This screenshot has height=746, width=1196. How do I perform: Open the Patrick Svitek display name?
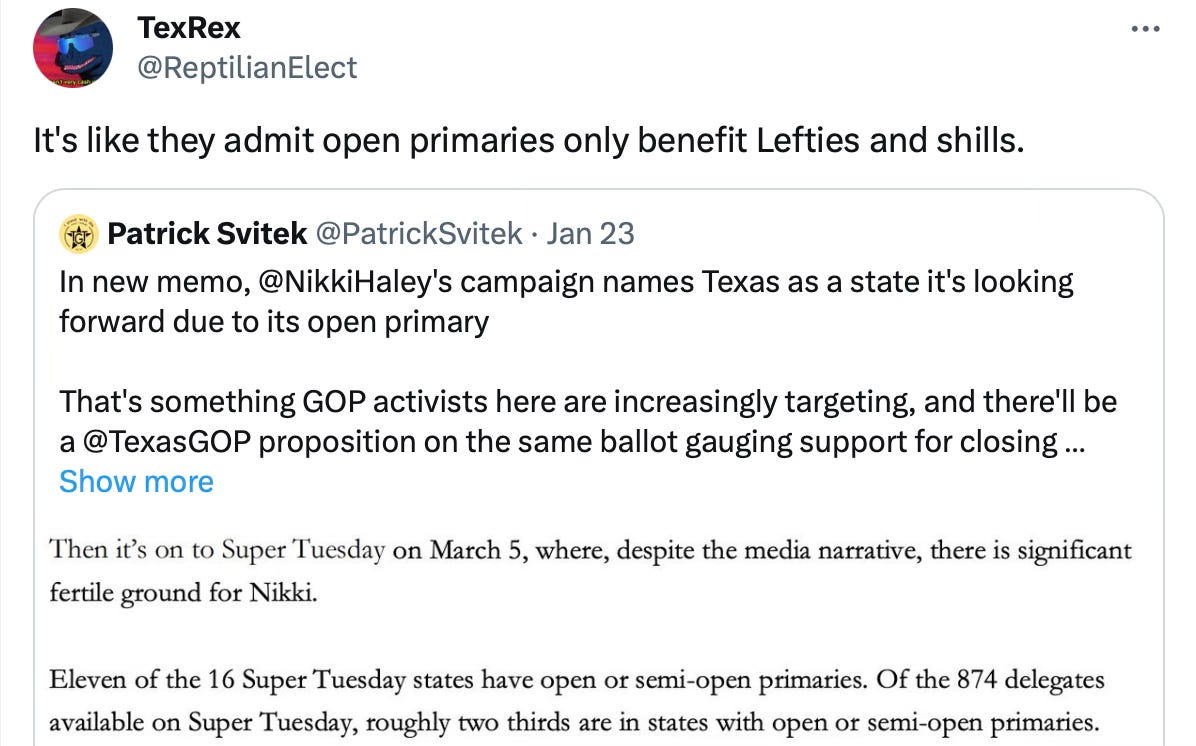click(x=207, y=233)
